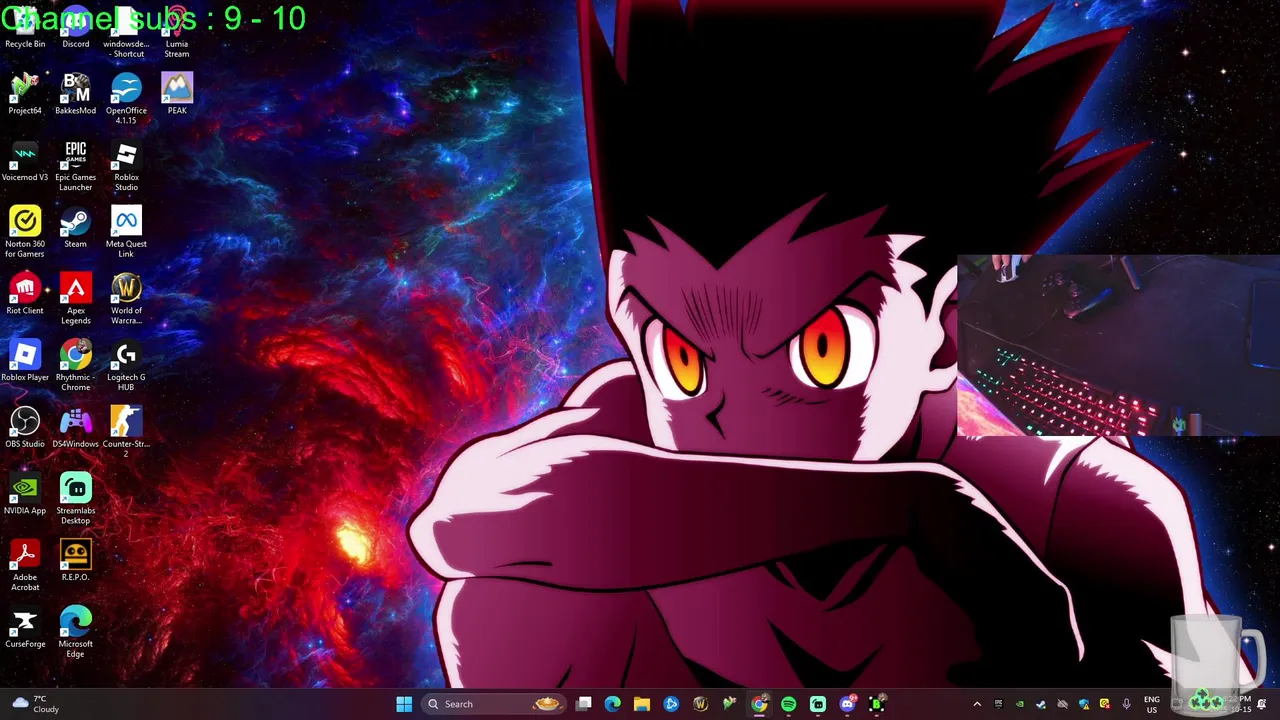Open the Streamlabs Desktop desktop shortcut
Screen dimensions: 1280x720
coord(76,499)
